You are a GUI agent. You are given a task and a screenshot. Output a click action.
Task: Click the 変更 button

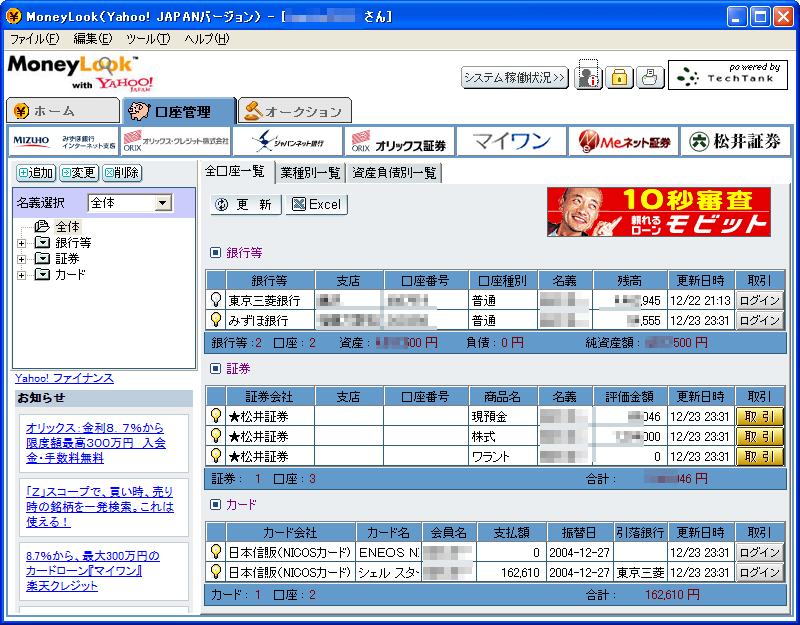point(79,173)
